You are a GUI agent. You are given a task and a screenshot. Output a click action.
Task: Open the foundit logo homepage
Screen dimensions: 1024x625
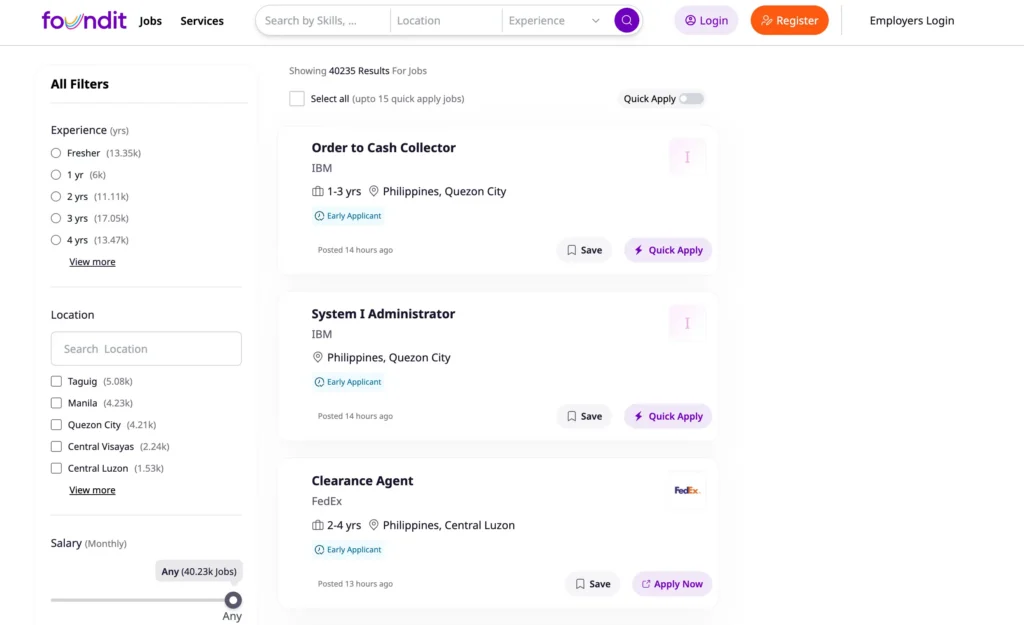click(84, 20)
